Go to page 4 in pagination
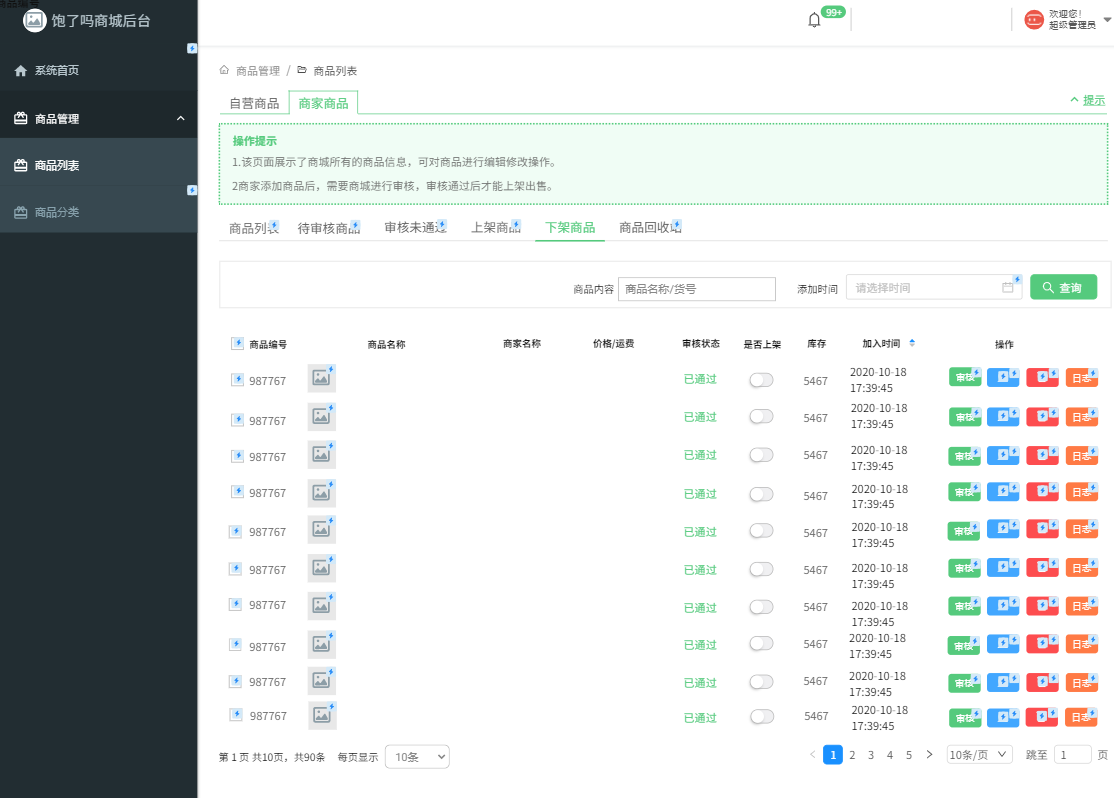This screenshot has height=798, width=1114. (x=889, y=755)
